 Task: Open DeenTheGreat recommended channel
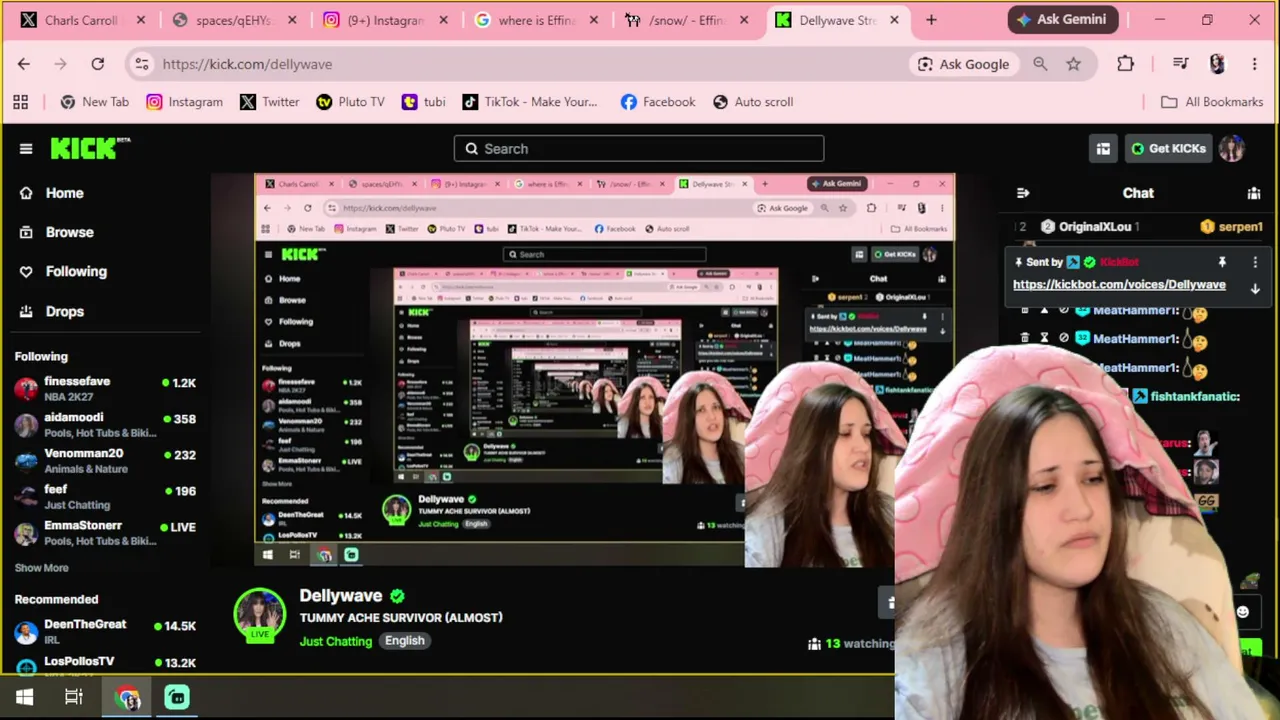[x=105, y=632]
